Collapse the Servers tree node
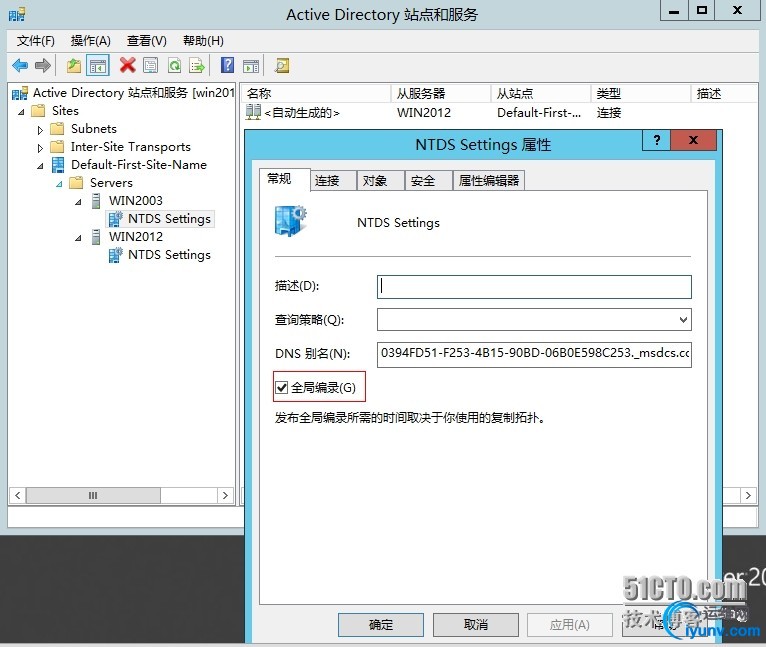The height and width of the screenshot is (647, 766). [59, 184]
